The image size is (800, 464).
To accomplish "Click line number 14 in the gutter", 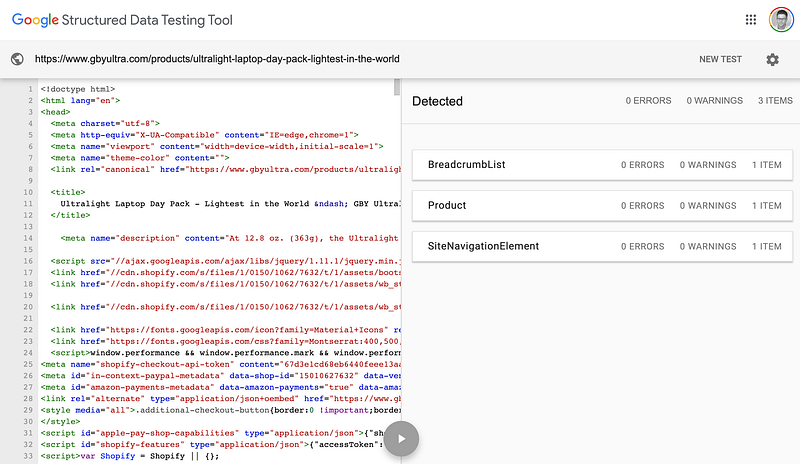I will pyautogui.click(x=28, y=238).
